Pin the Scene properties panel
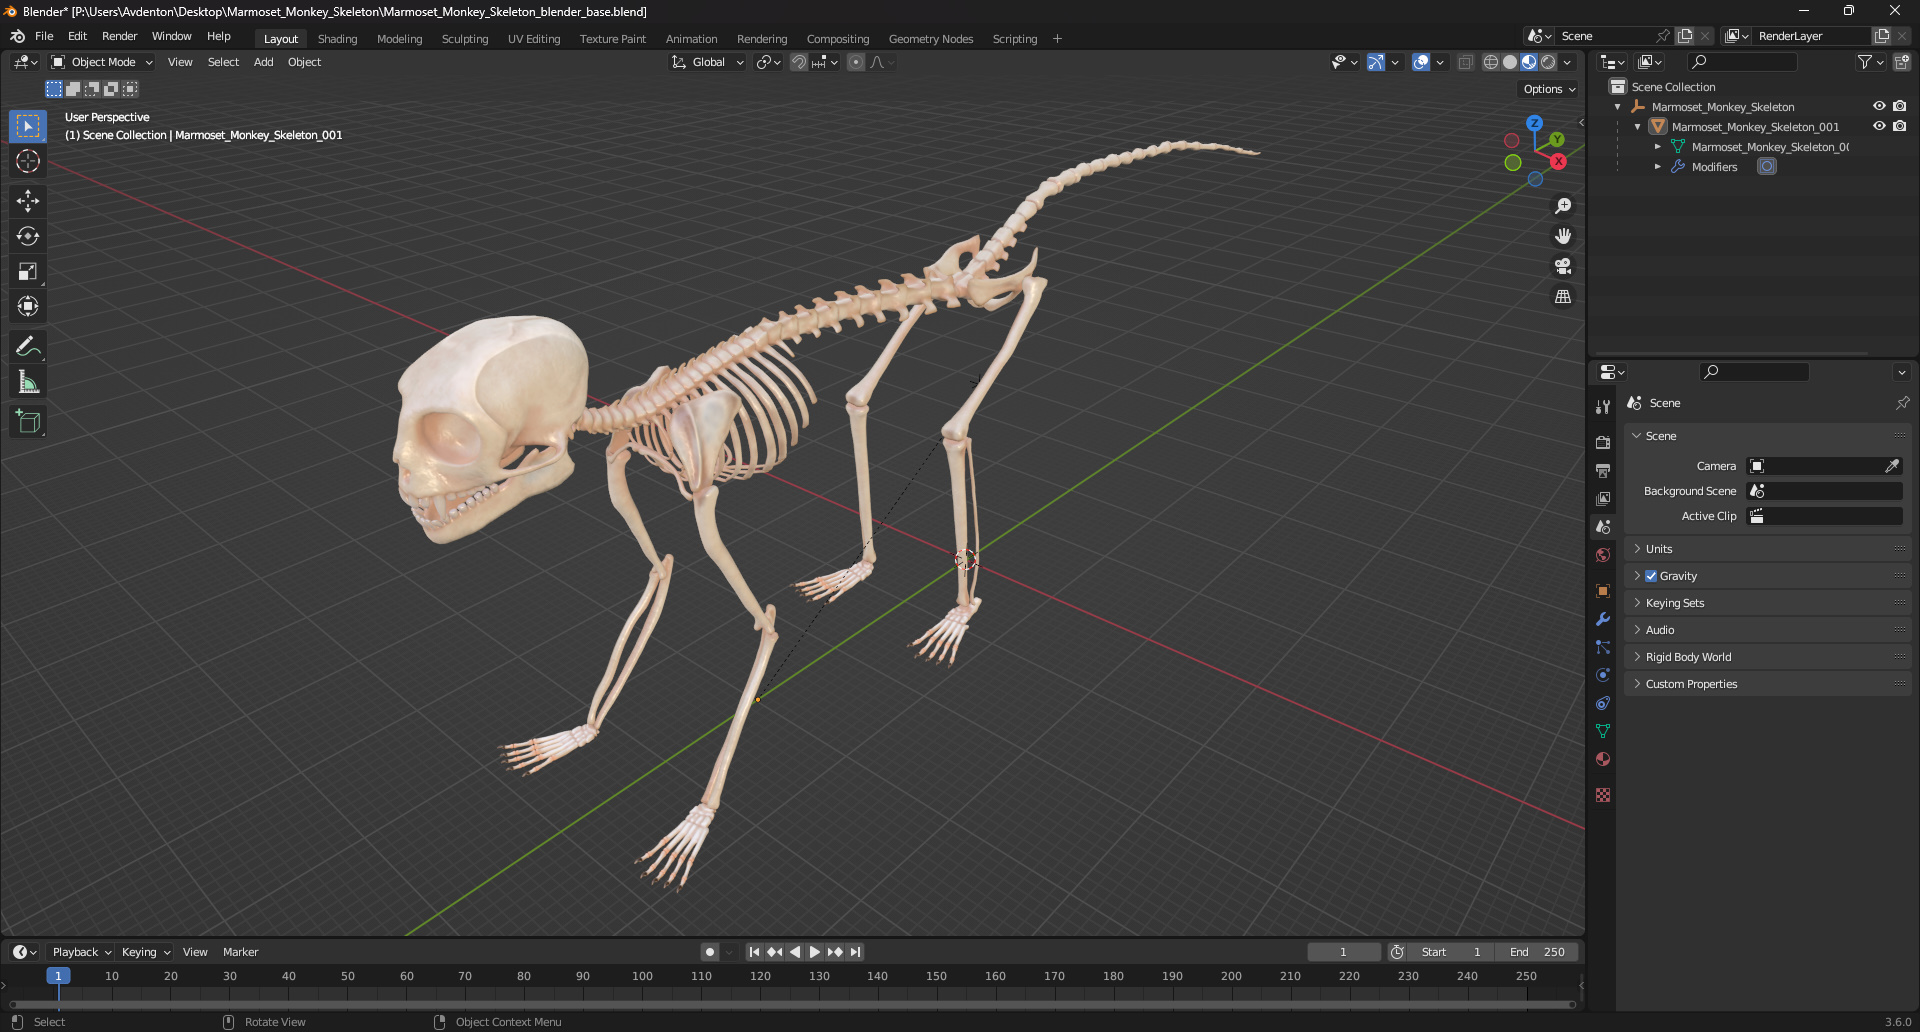The width and height of the screenshot is (1920, 1032). click(1902, 403)
